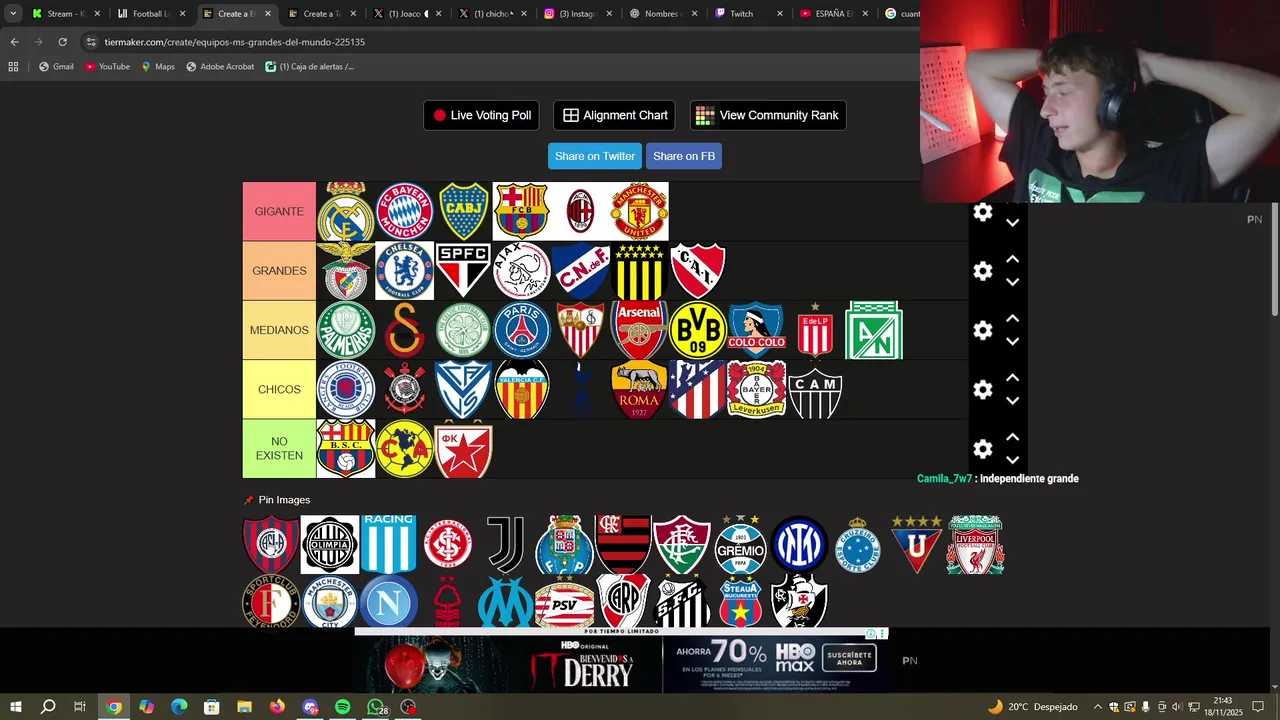Move MEDIANOS row up with chevron

(1012, 318)
